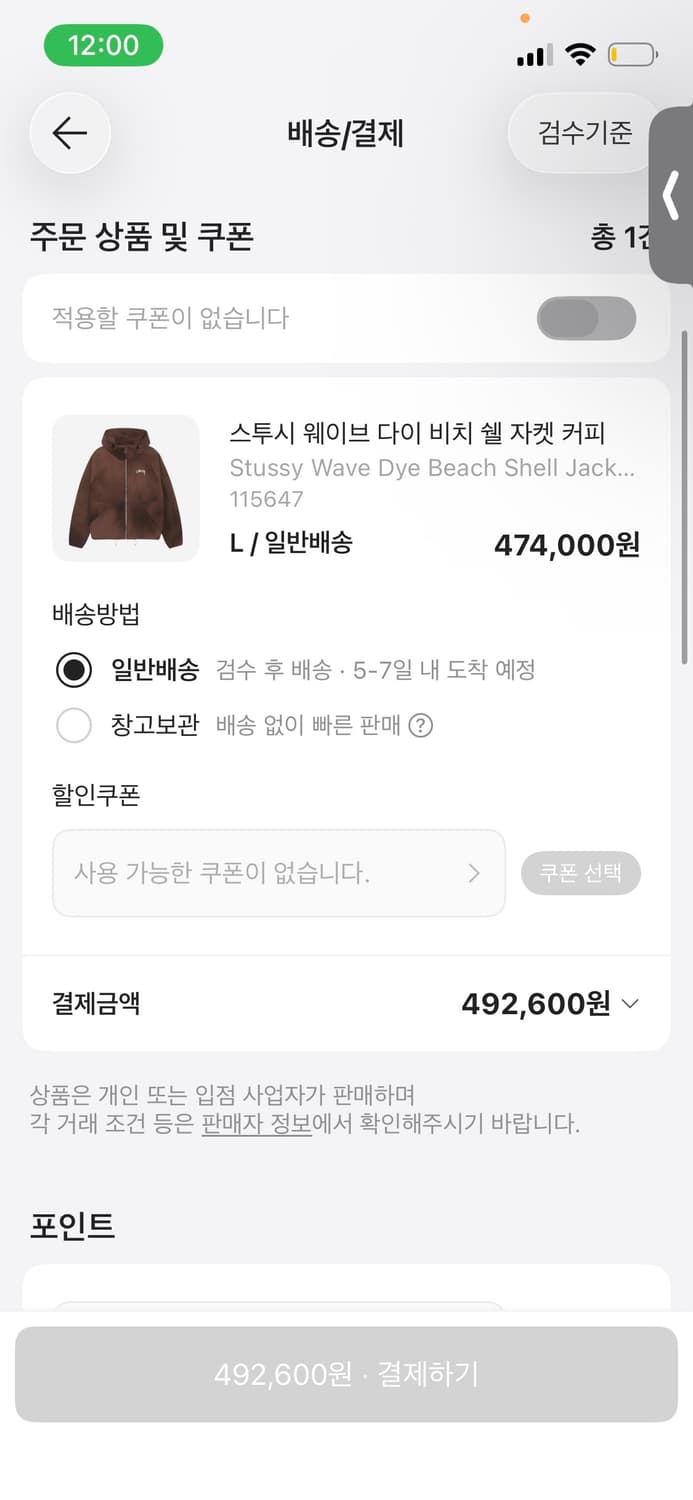Select the 배송/결제 title header
The height and width of the screenshot is (1500, 693).
[345, 133]
